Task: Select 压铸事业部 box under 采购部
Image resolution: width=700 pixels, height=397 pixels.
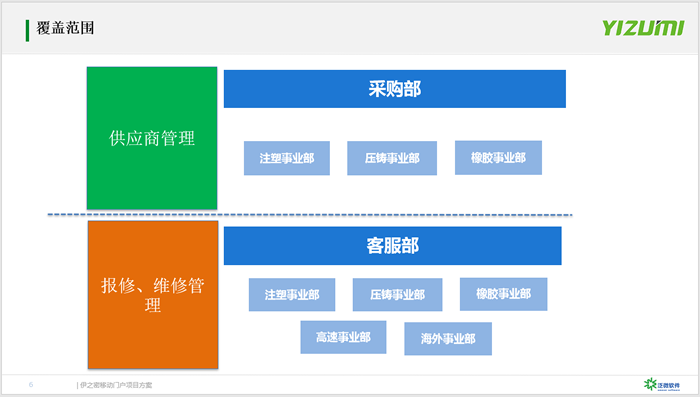Action: (x=392, y=158)
